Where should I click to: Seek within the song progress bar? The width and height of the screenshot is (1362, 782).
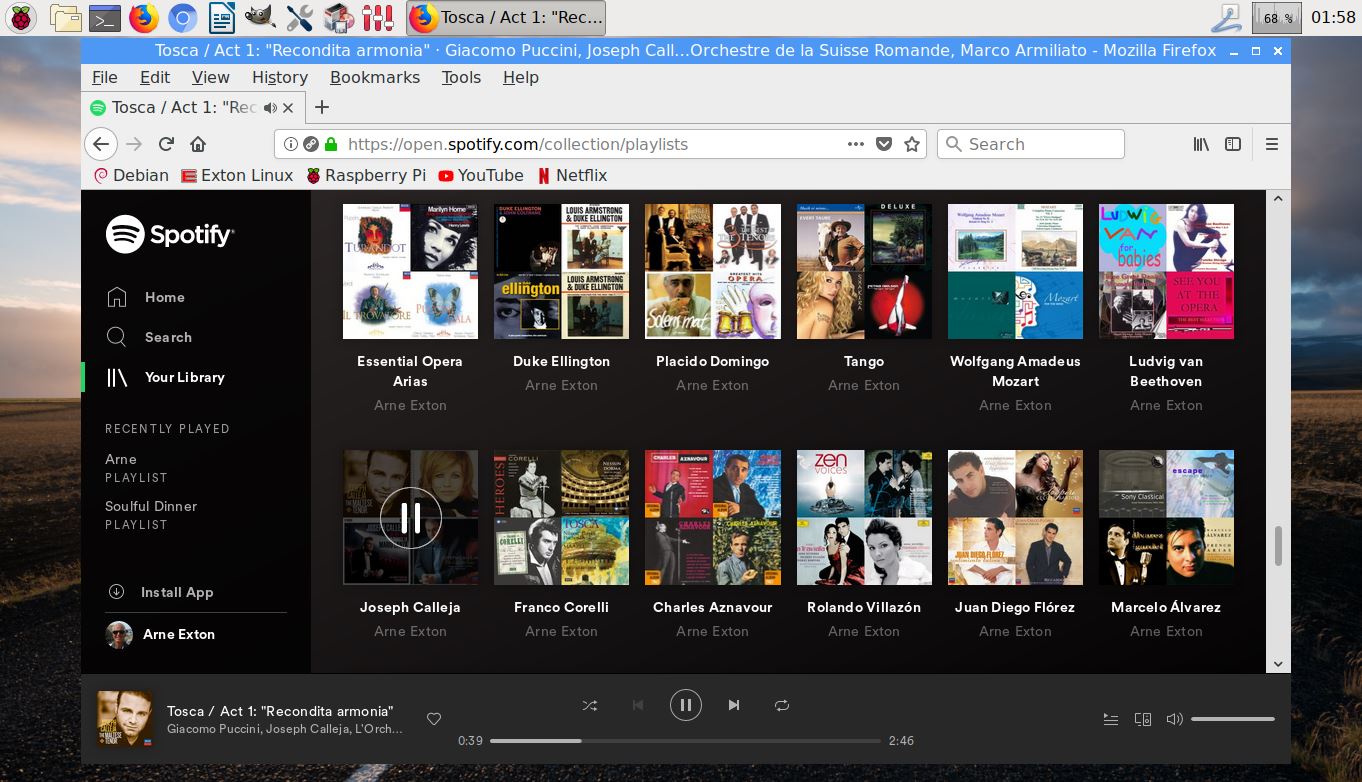pyautogui.click(x=685, y=741)
